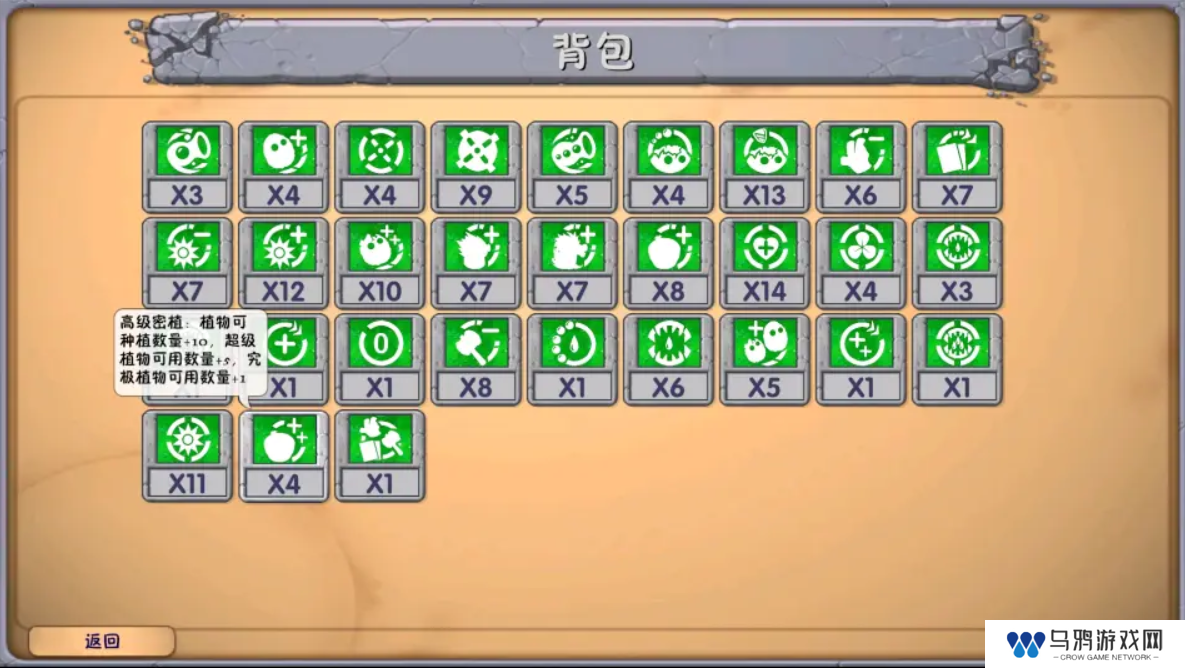Open the Crow Game Network watermark link

(1084, 644)
